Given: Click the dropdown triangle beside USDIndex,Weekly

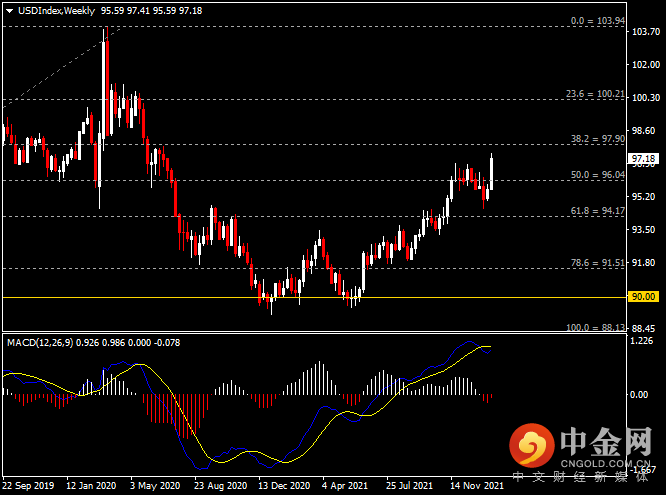Looking at the screenshot, I should pos(9,11).
